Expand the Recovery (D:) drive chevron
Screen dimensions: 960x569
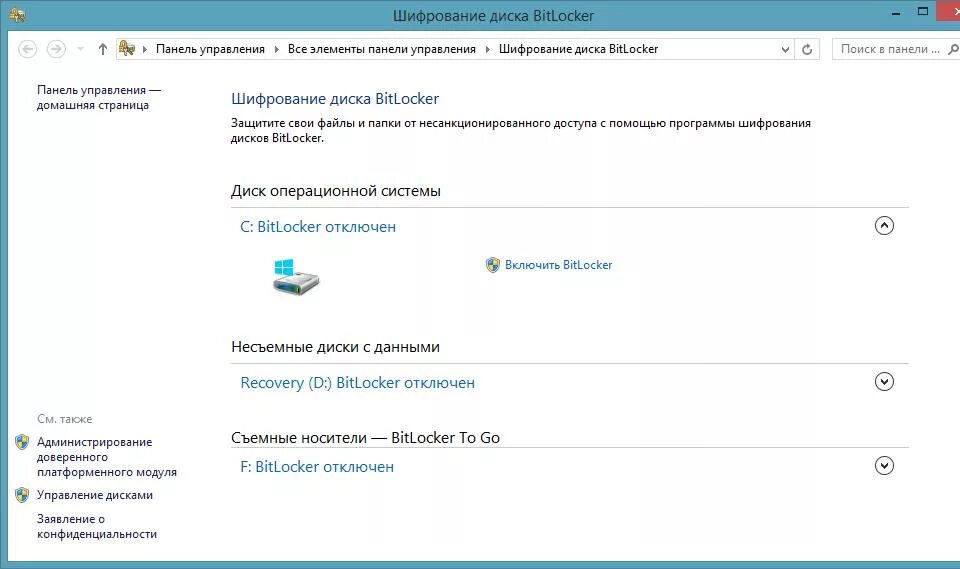[x=884, y=382]
